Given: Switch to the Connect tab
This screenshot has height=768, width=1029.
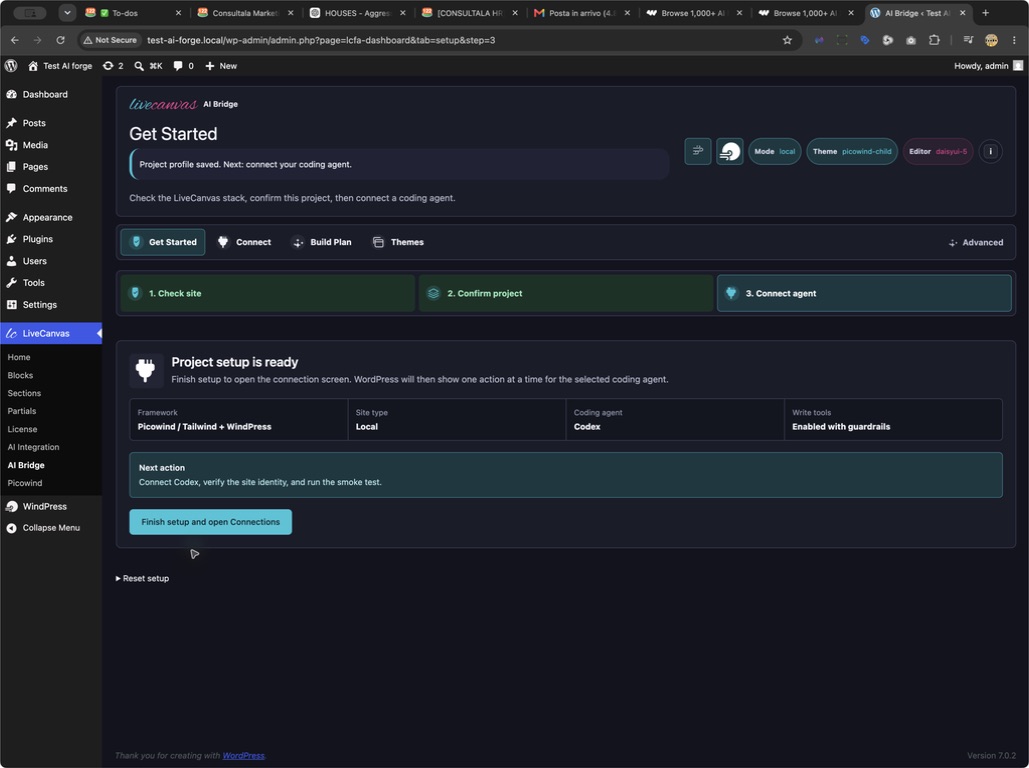Looking at the screenshot, I should [x=244, y=242].
